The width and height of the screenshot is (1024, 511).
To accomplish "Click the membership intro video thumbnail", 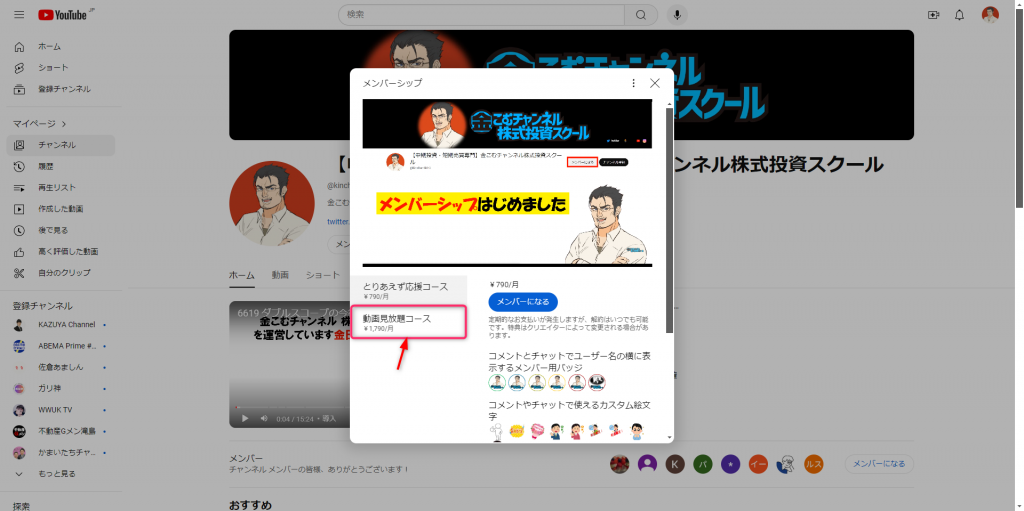I will 507,182.
